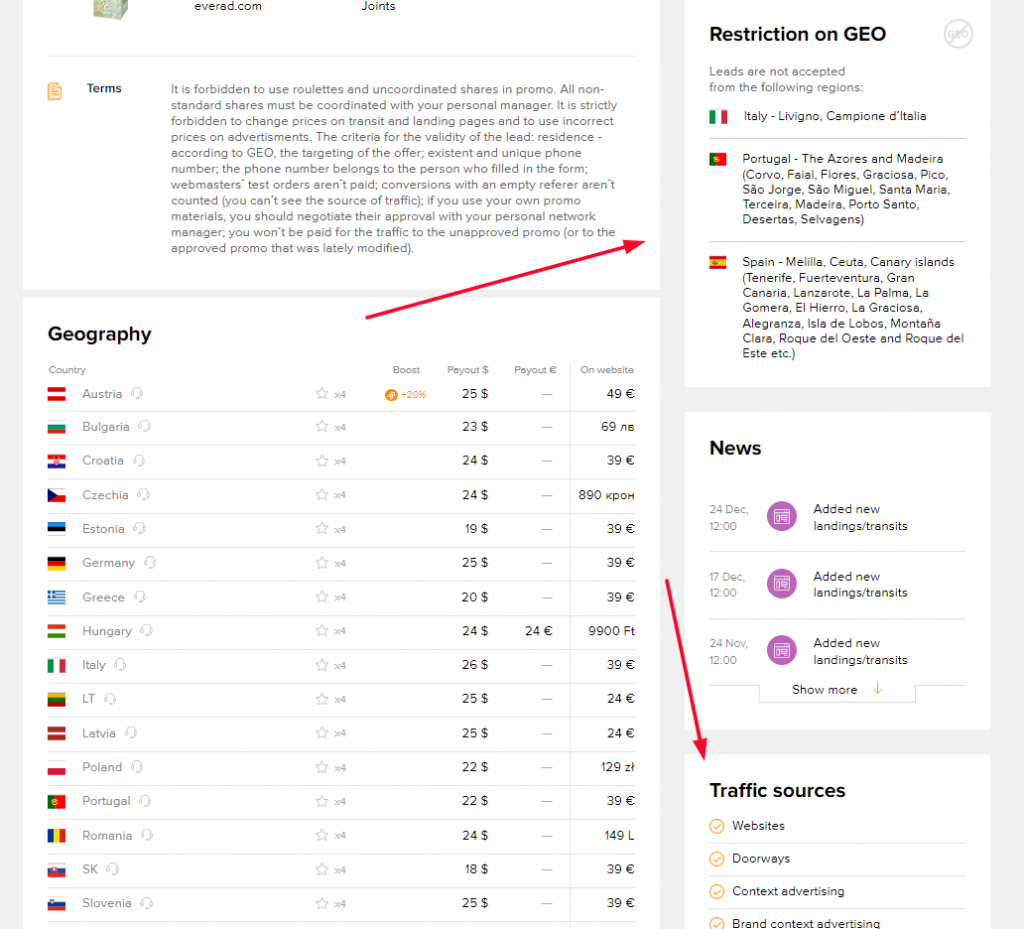Click the Spain flag icon in GEO restrictions

tap(718, 262)
